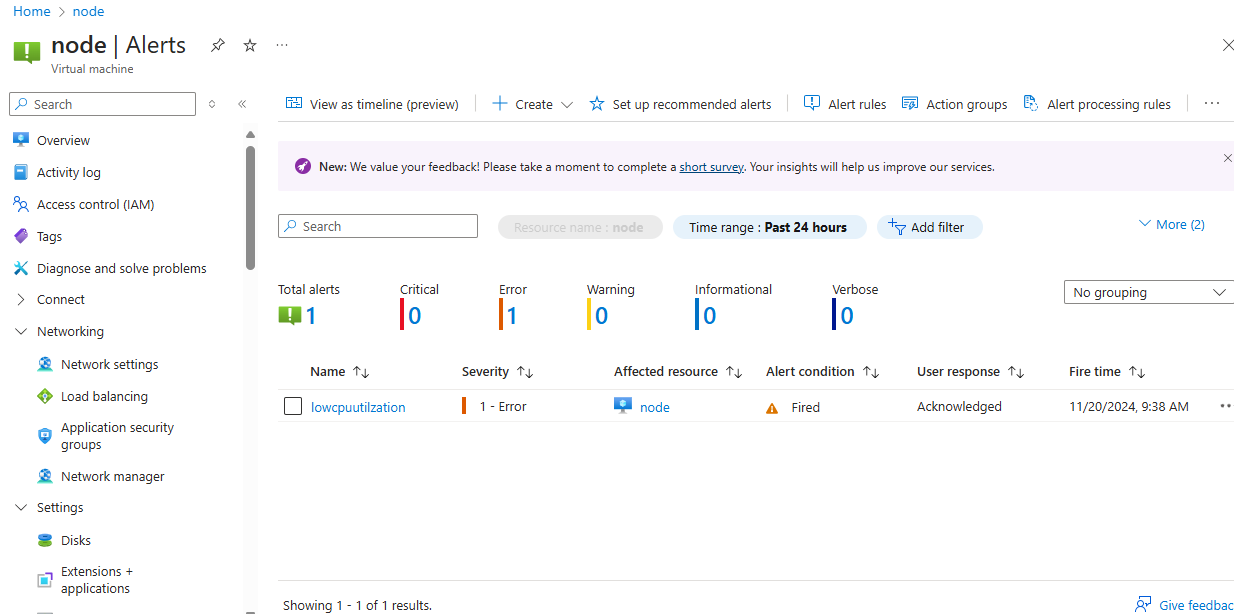Click the sidebar vertical scrollbar thumb

(250, 207)
